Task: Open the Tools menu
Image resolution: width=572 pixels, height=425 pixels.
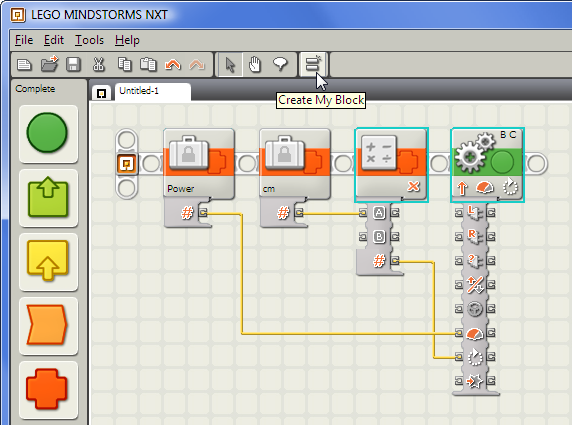Action: click(89, 40)
